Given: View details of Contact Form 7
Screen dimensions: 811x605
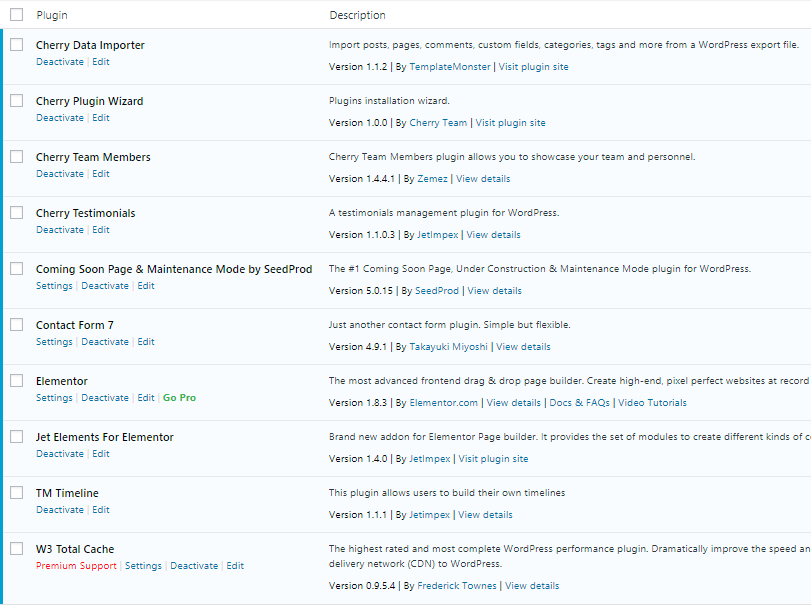Looking at the screenshot, I should 523,347.
